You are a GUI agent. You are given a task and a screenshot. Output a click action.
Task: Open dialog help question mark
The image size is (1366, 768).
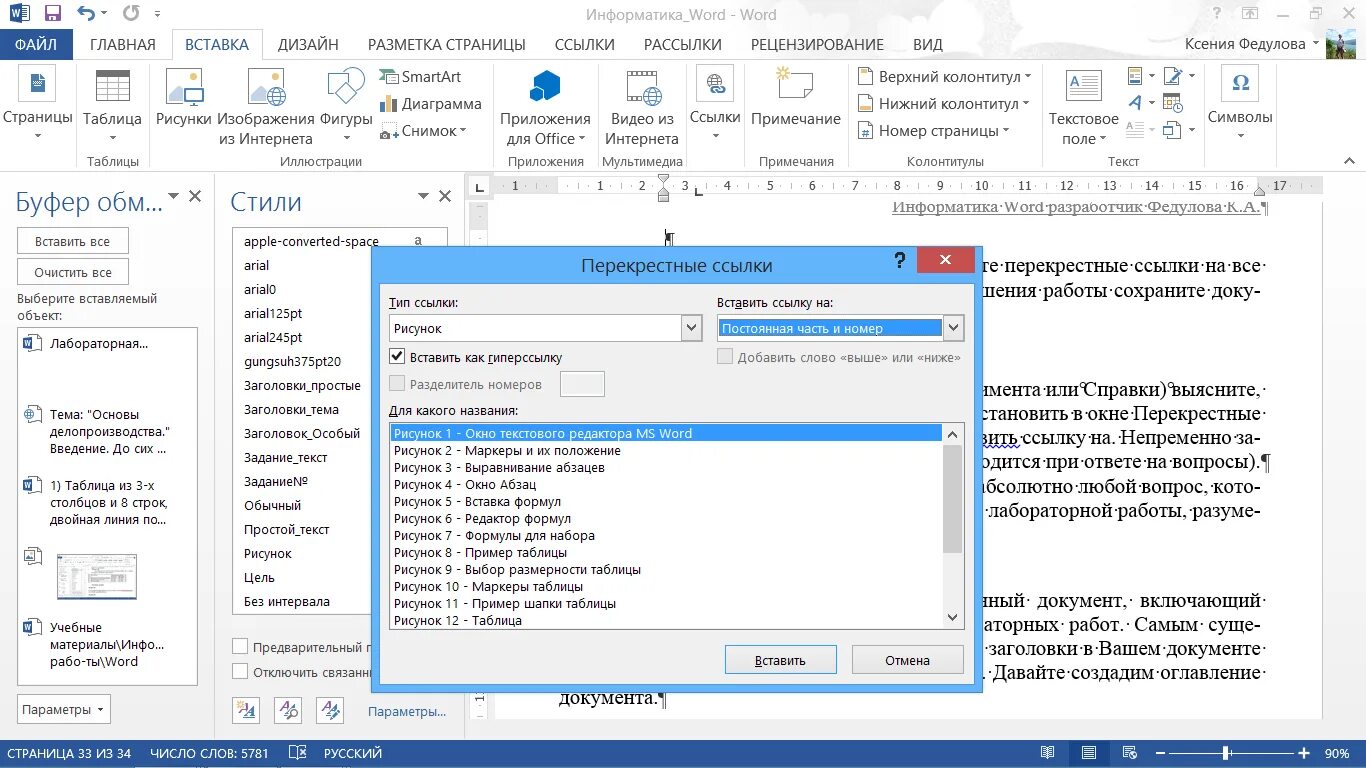[x=900, y=261]
